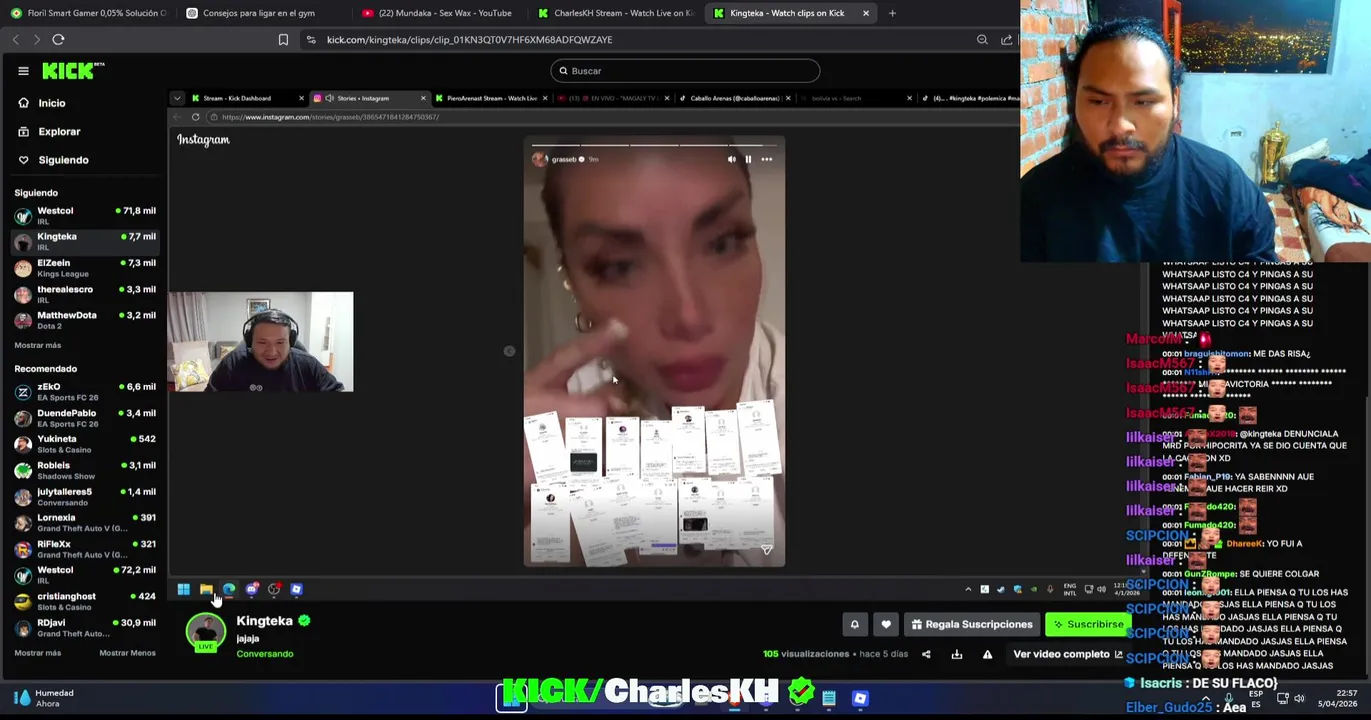This screenshot has height=720, width=1371.
Task: Report the clip with warning icon
Action: point(987,655)
